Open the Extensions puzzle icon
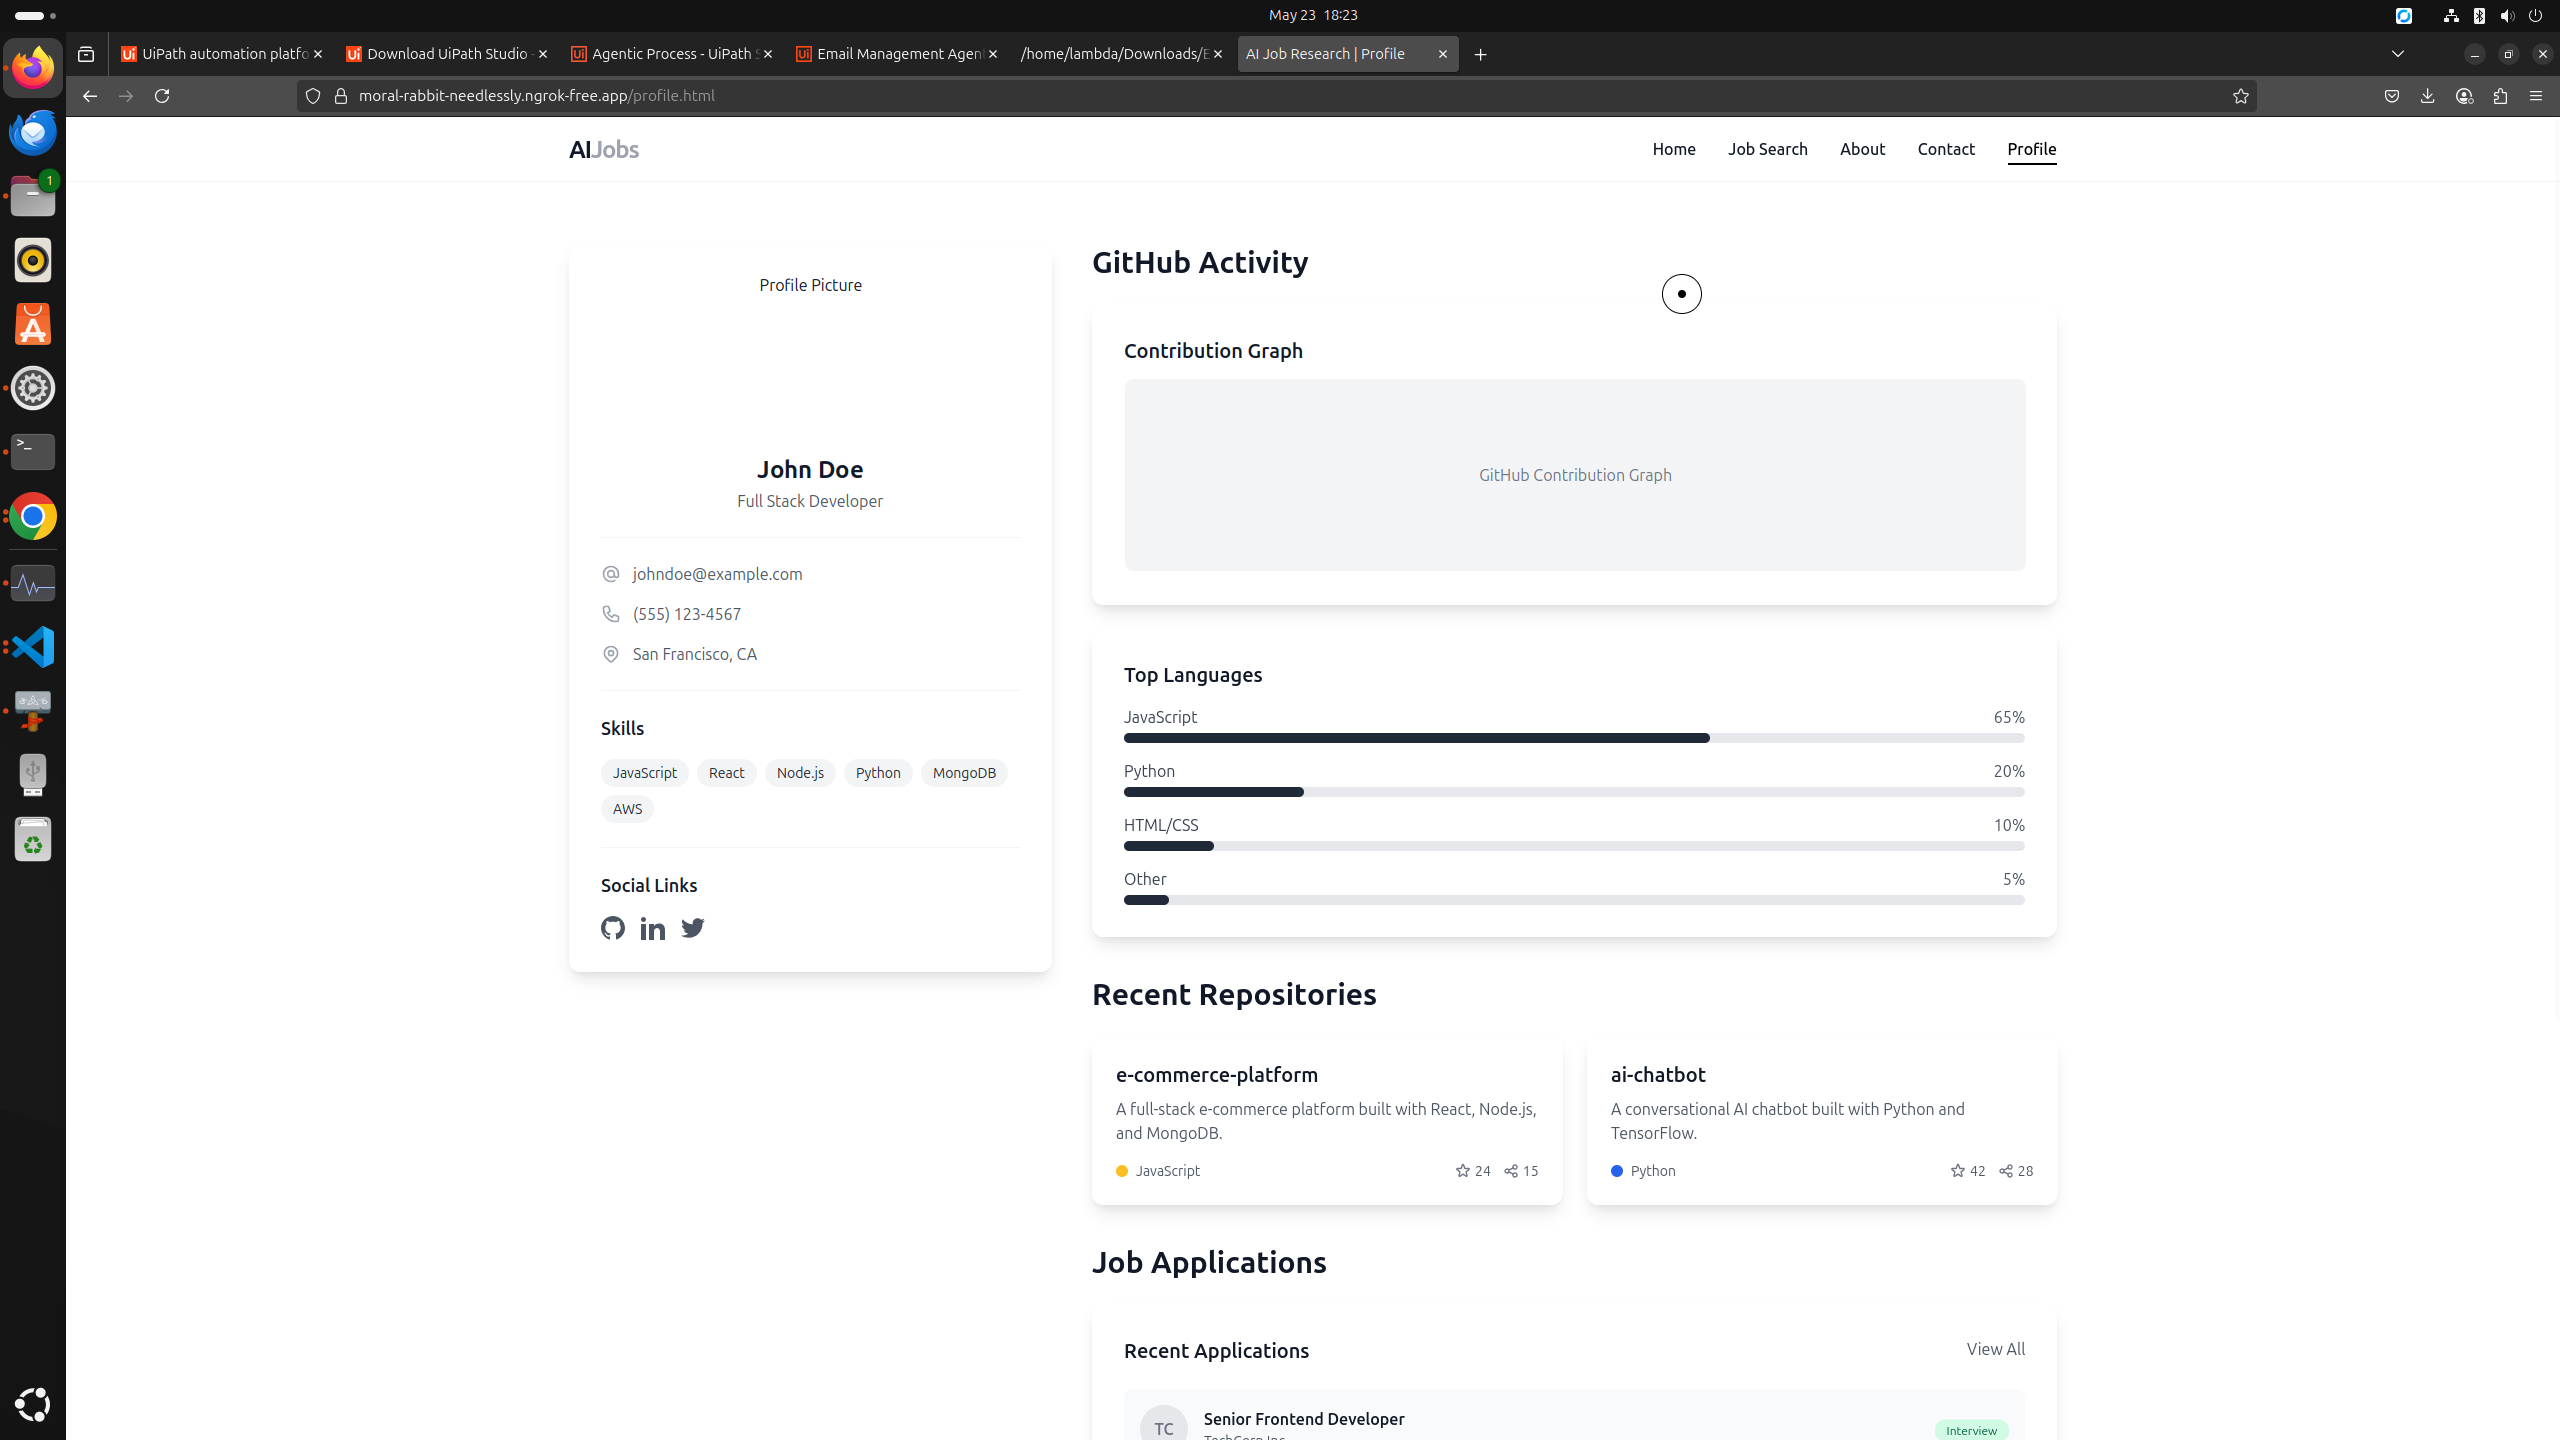Image resolution: width=2560 pixels, height=1440 pixels. 2500,96
